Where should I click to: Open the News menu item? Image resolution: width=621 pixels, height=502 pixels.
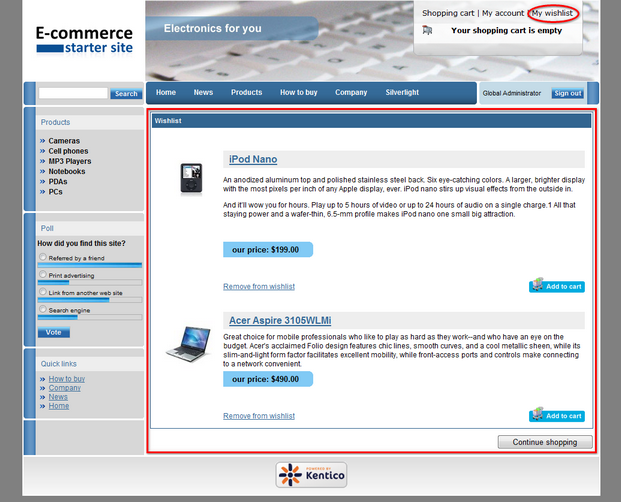[203, 92]
